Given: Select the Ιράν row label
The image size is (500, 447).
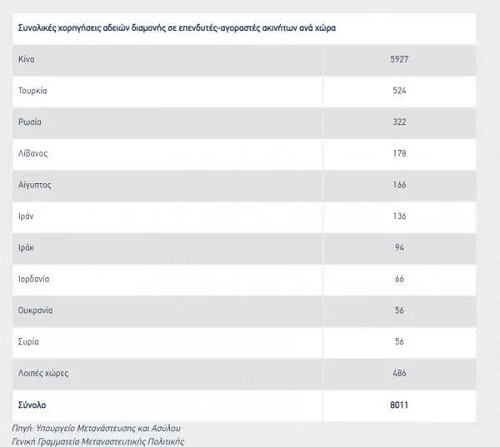Looking at the screenshot, I should point(26,216).
